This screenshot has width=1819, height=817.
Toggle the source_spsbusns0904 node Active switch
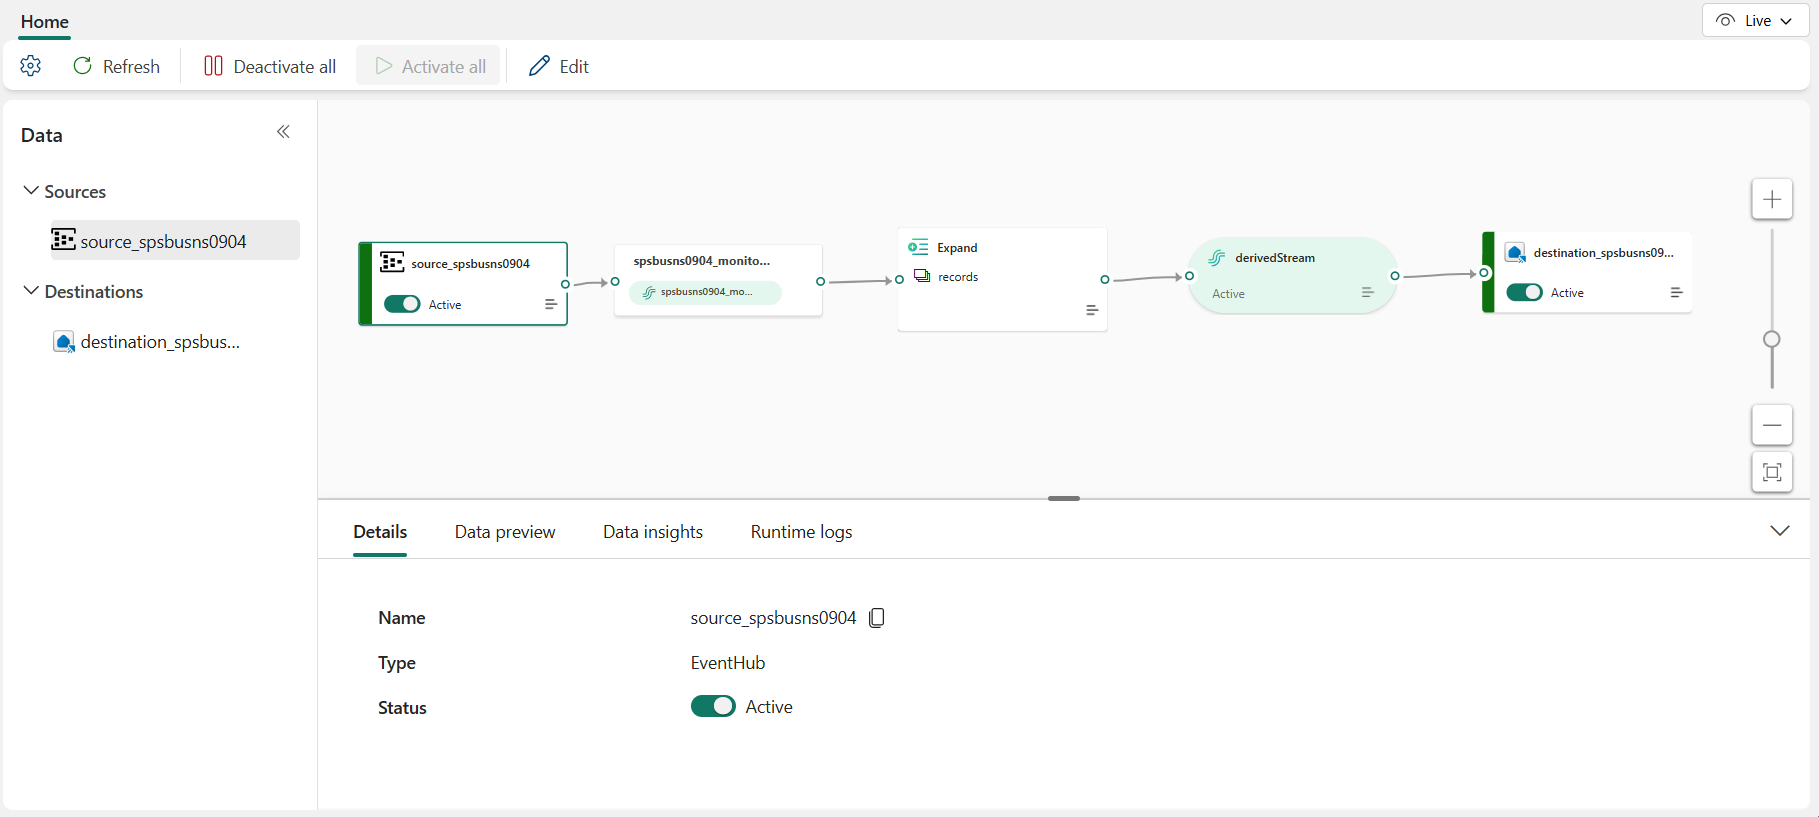tap(402, 304)
